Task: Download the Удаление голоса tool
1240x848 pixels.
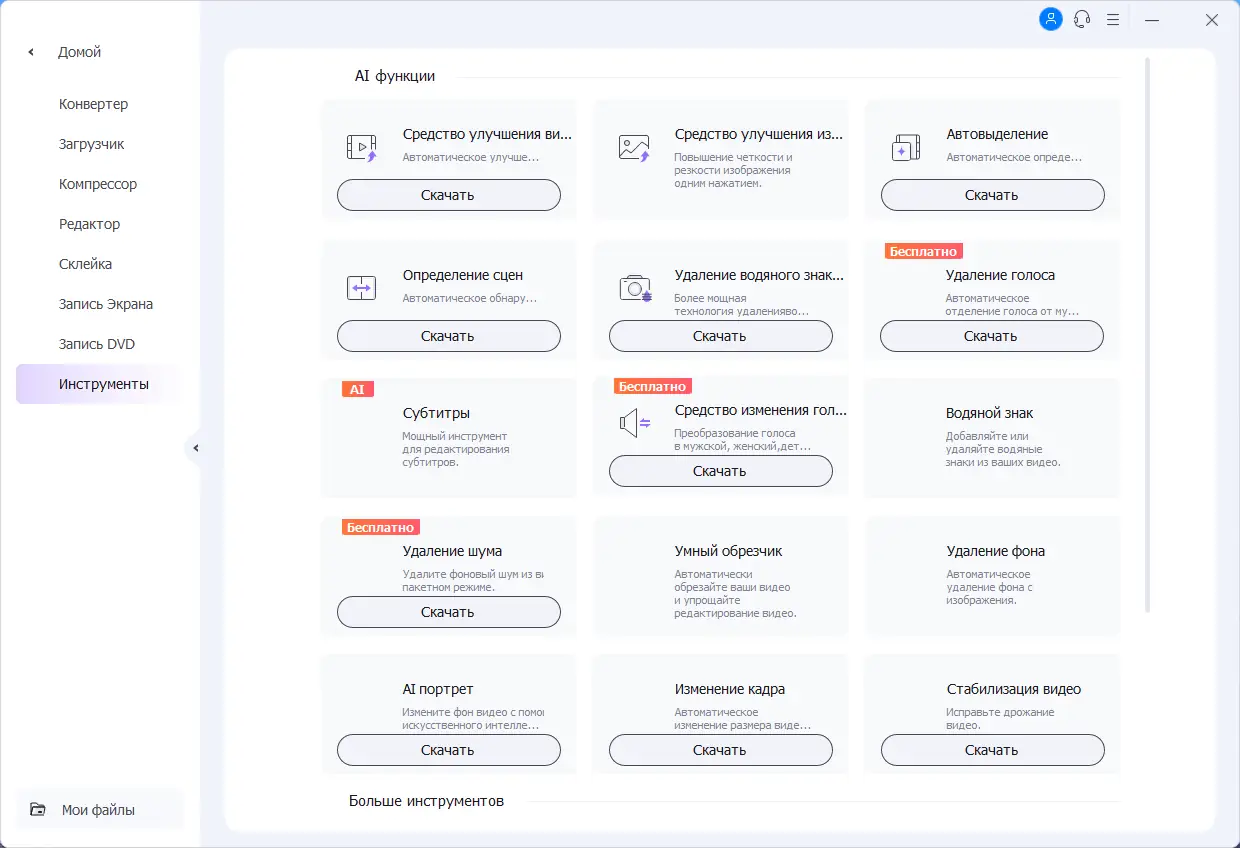Action: (x=991, y=336)
